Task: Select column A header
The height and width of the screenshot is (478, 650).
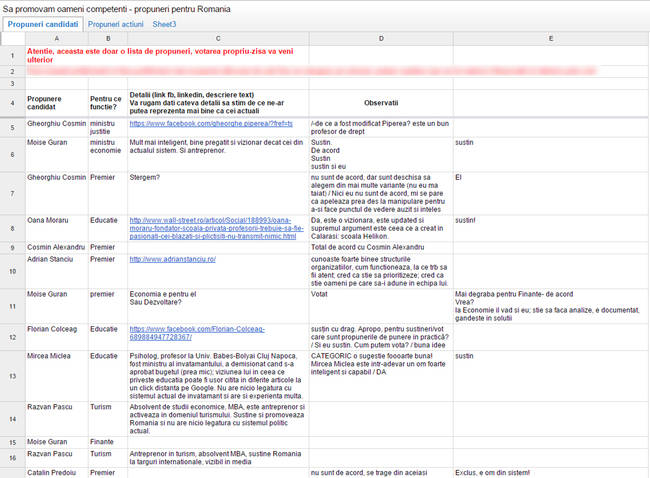Action: [x=57, y=39]
